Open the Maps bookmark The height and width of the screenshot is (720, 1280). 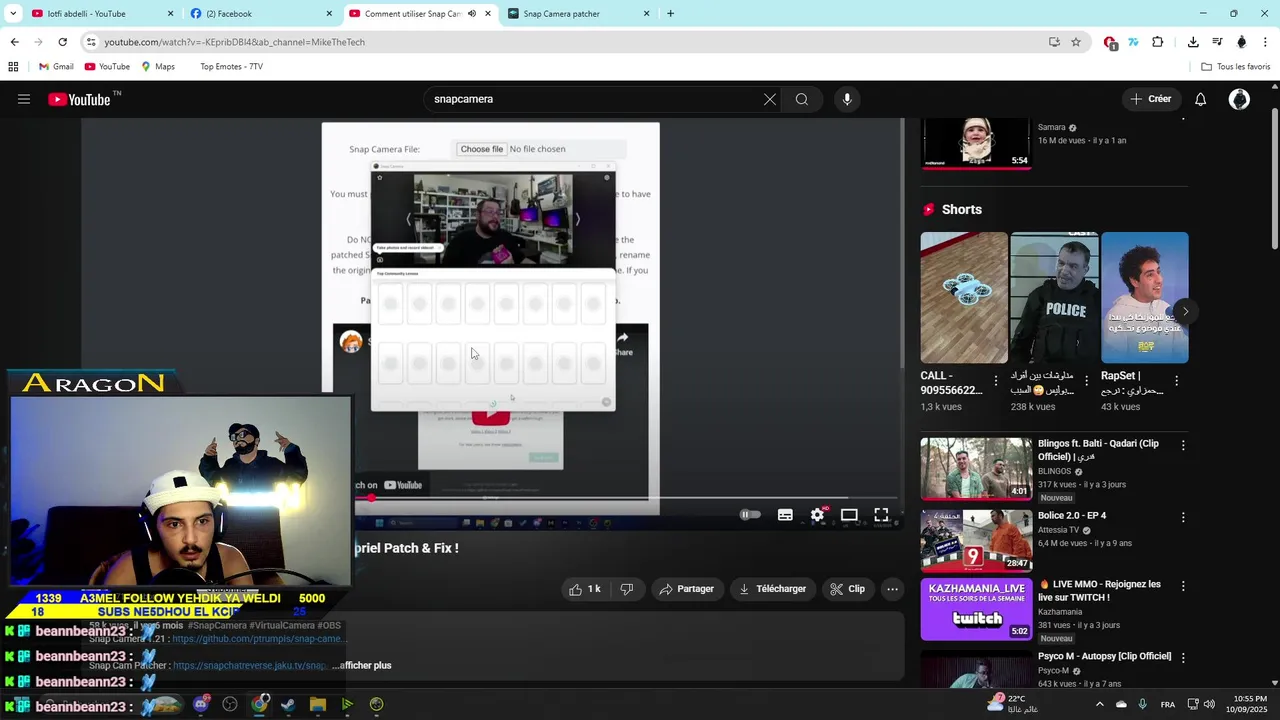[158, 67]
